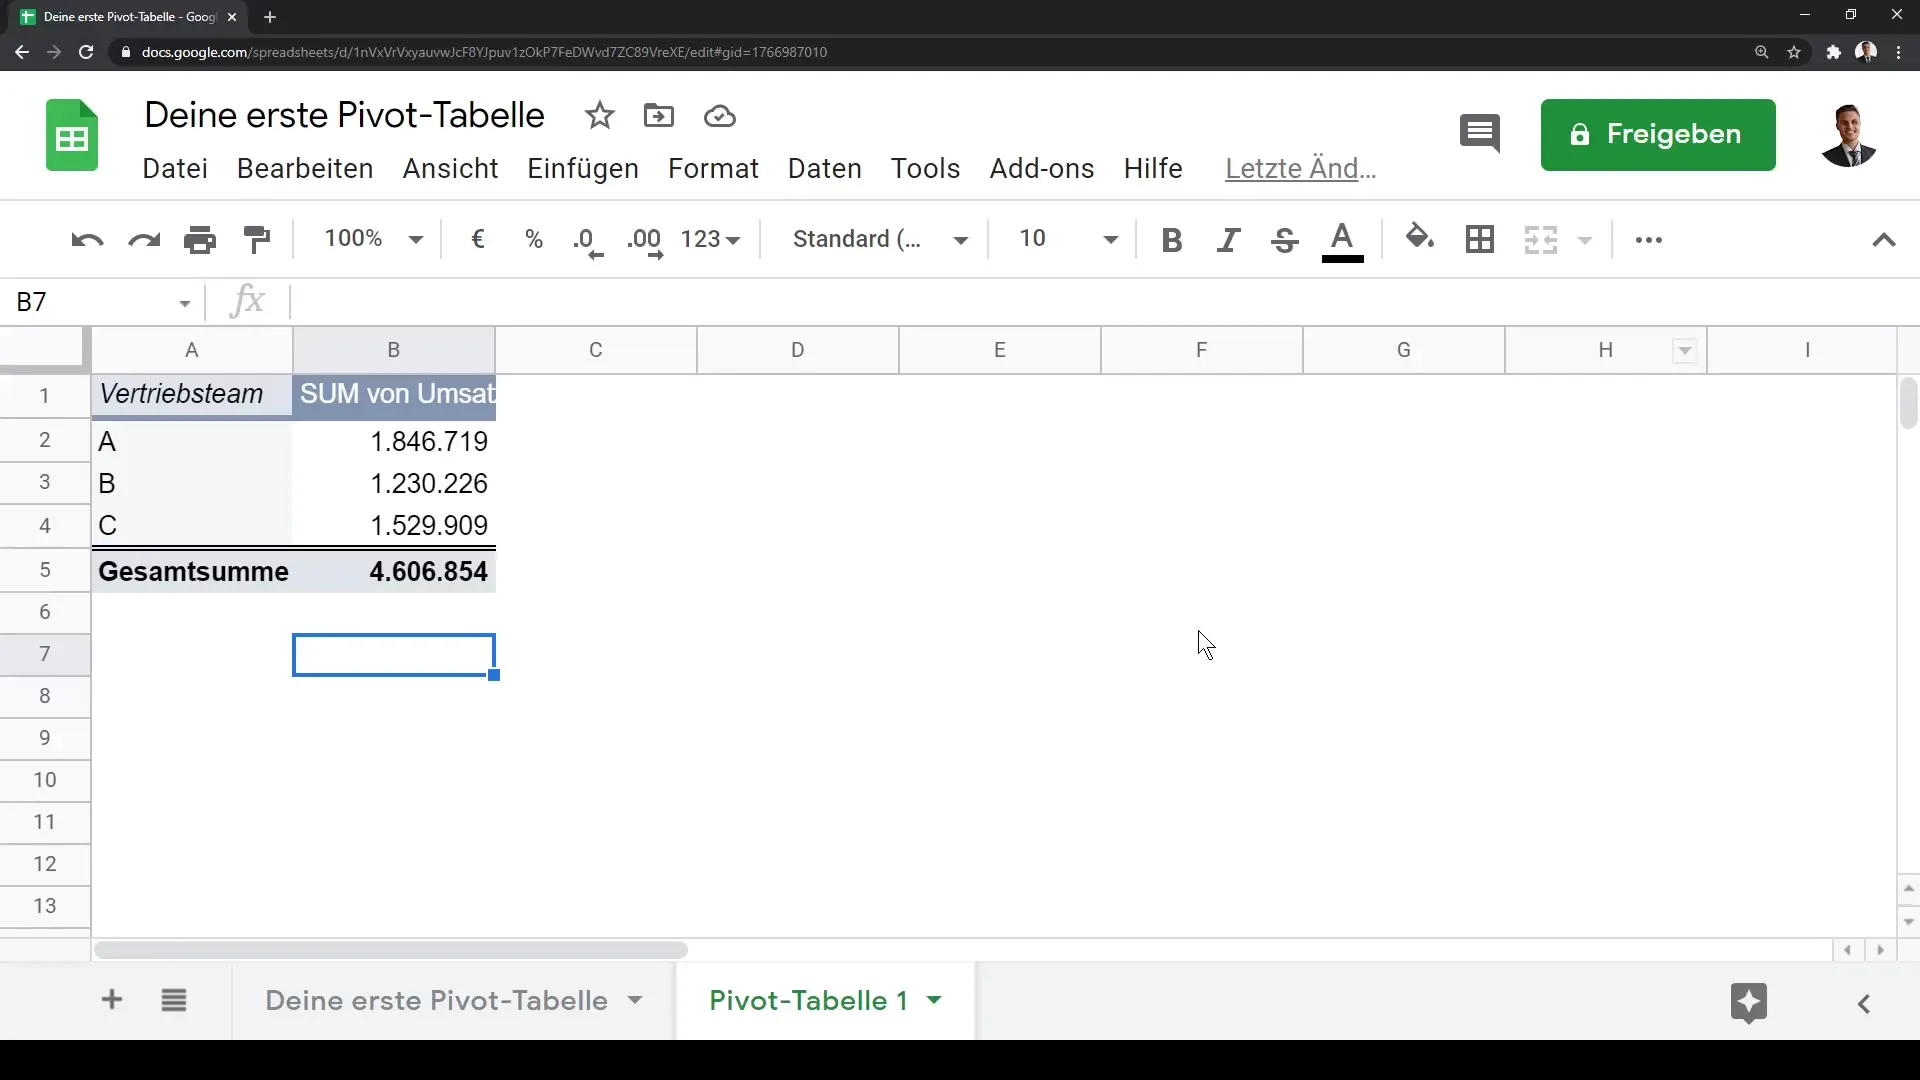Add a new sheet with plus icon

pos(112,999)
